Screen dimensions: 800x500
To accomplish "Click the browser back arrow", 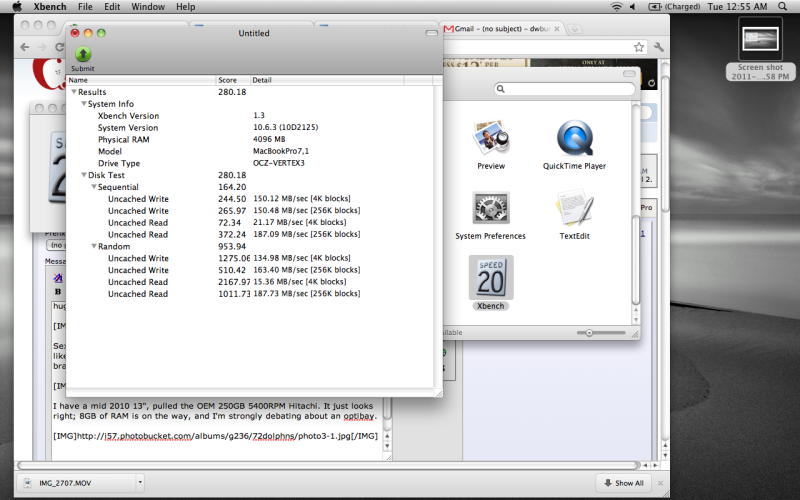I will (x=24, y=47).
